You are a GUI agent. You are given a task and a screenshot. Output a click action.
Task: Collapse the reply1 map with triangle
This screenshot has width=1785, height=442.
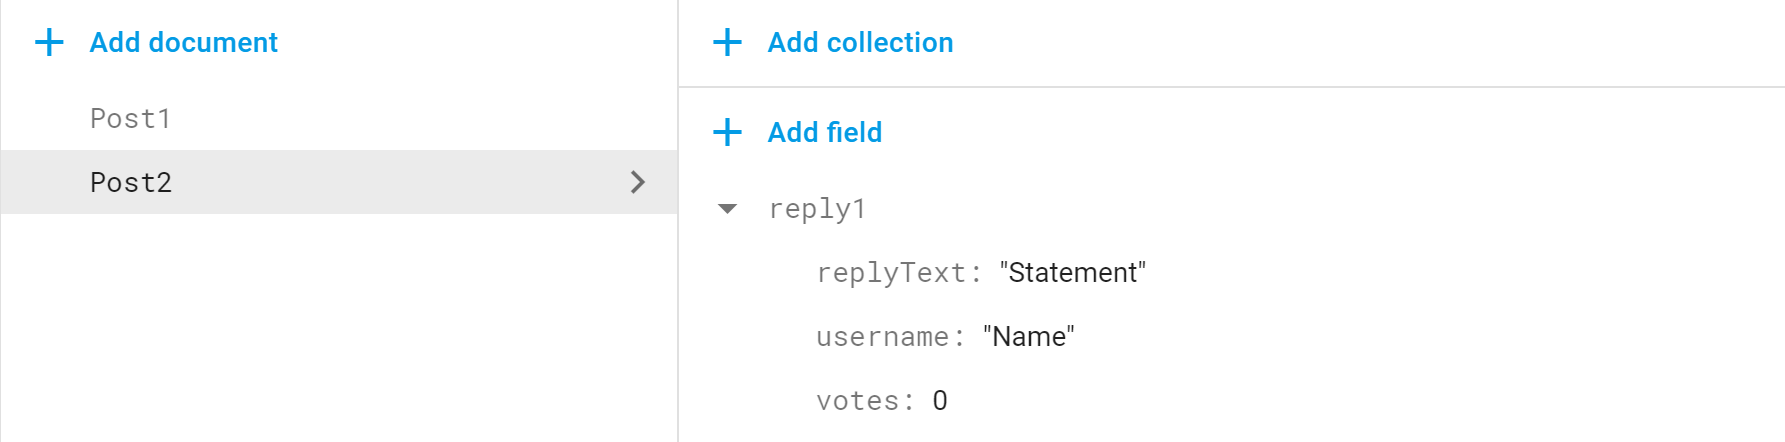click(727, 209)
